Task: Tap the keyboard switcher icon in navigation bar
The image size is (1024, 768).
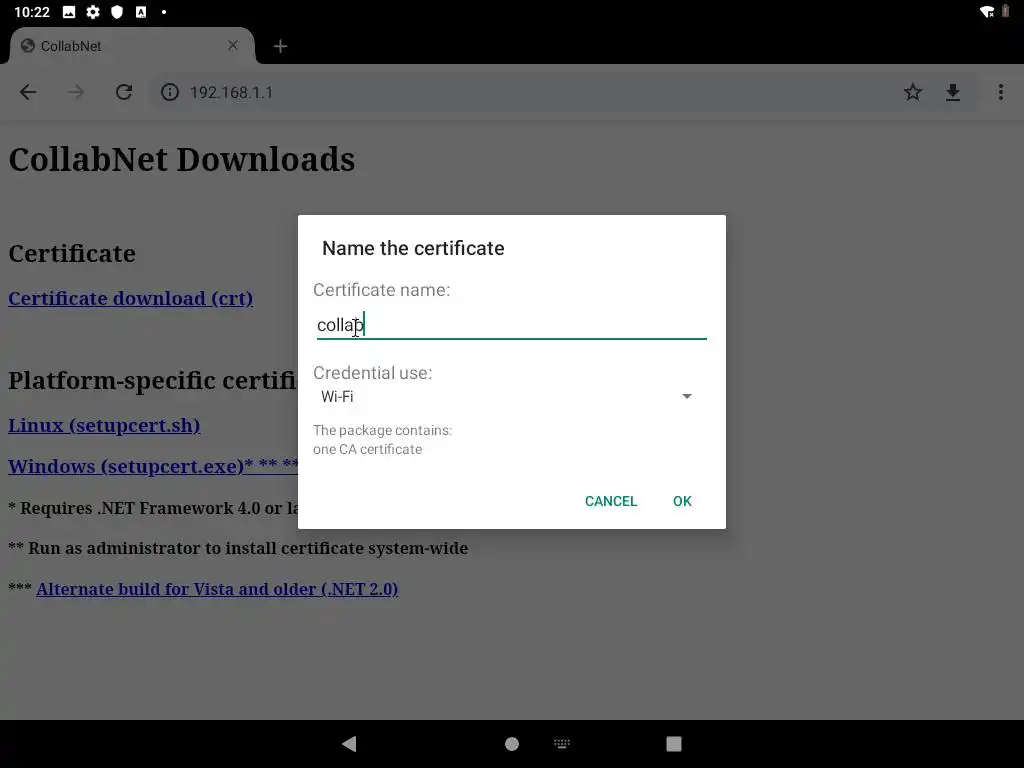Action: click(562, 743)
